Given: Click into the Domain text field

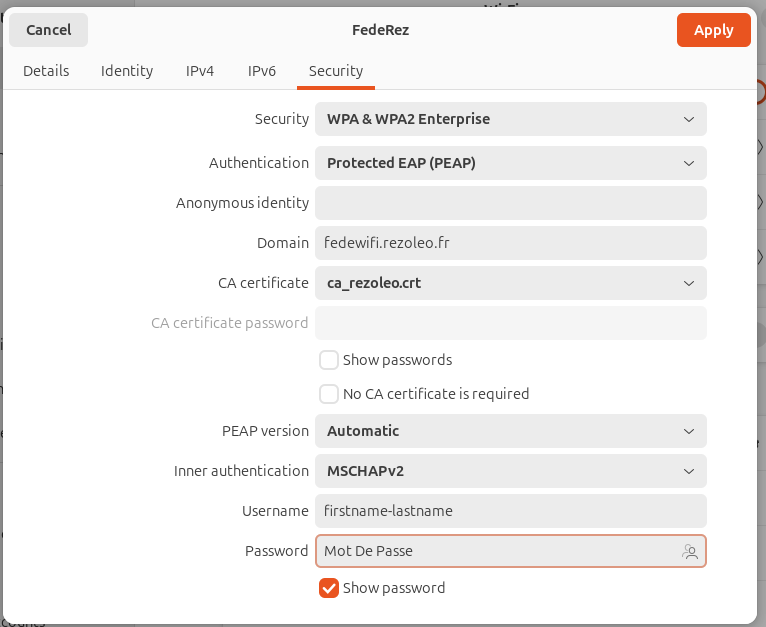Looking at the screenshot, I should point(510,243).
